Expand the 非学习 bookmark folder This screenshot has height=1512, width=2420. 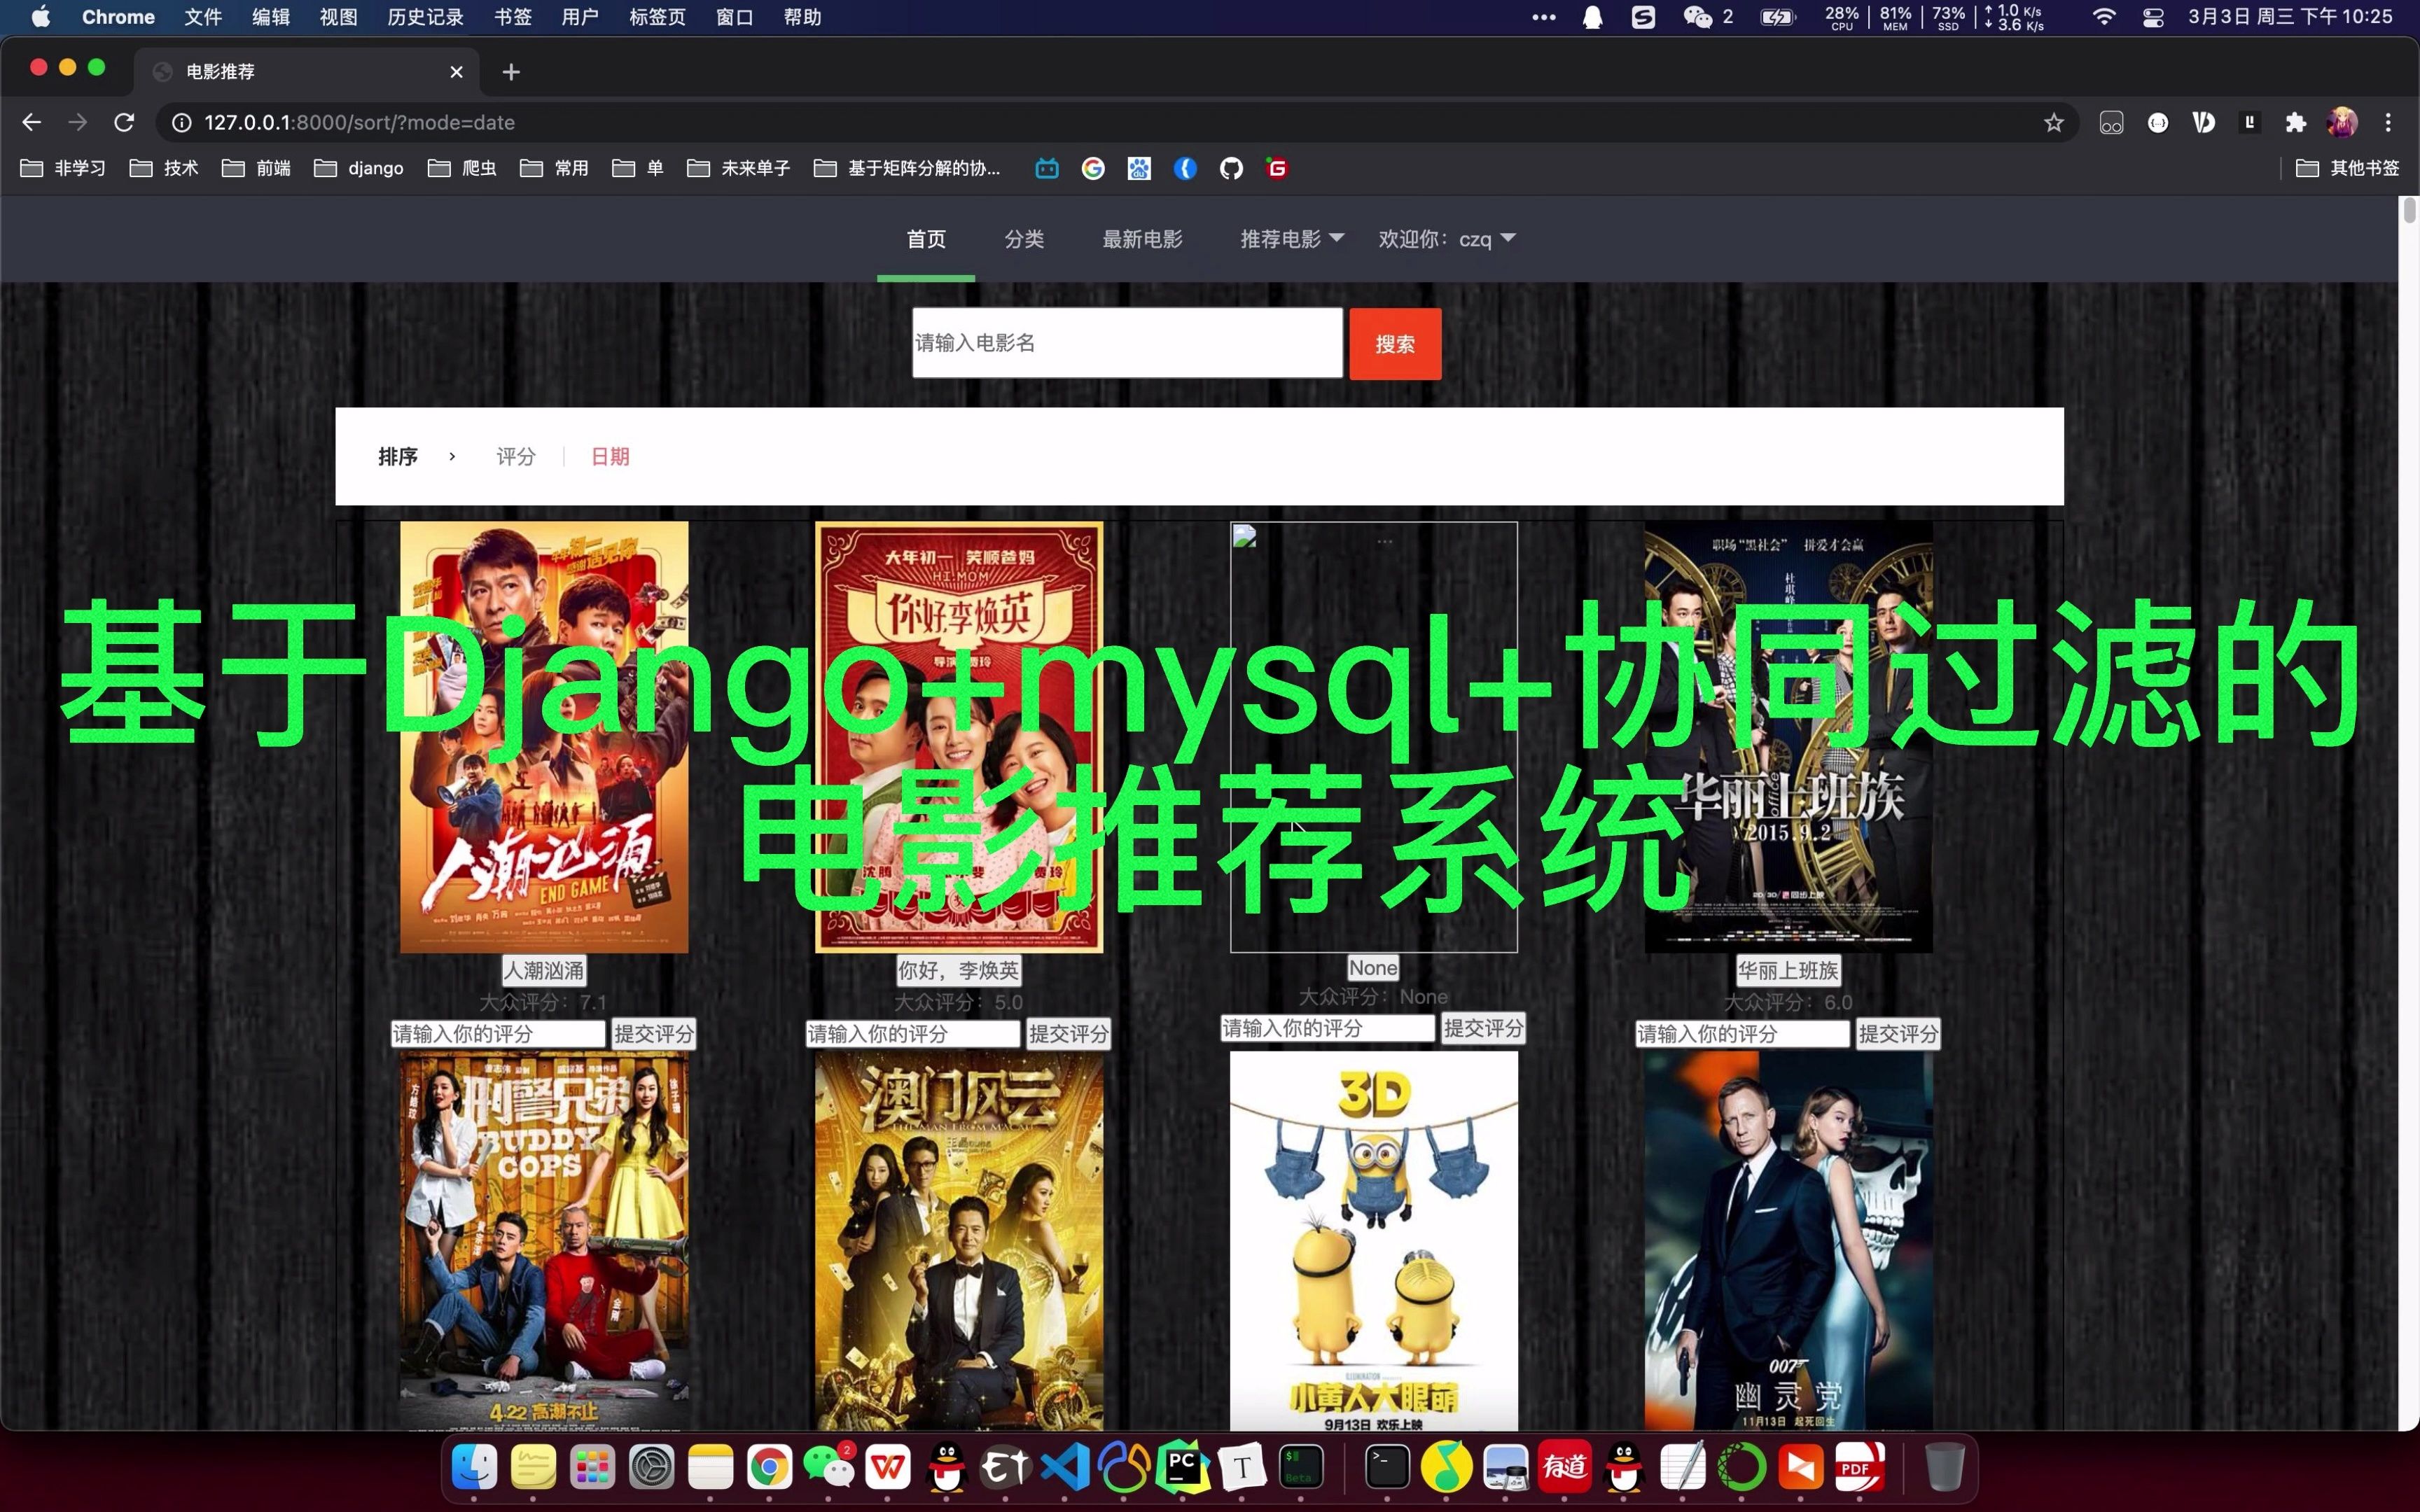click(63, 168)
